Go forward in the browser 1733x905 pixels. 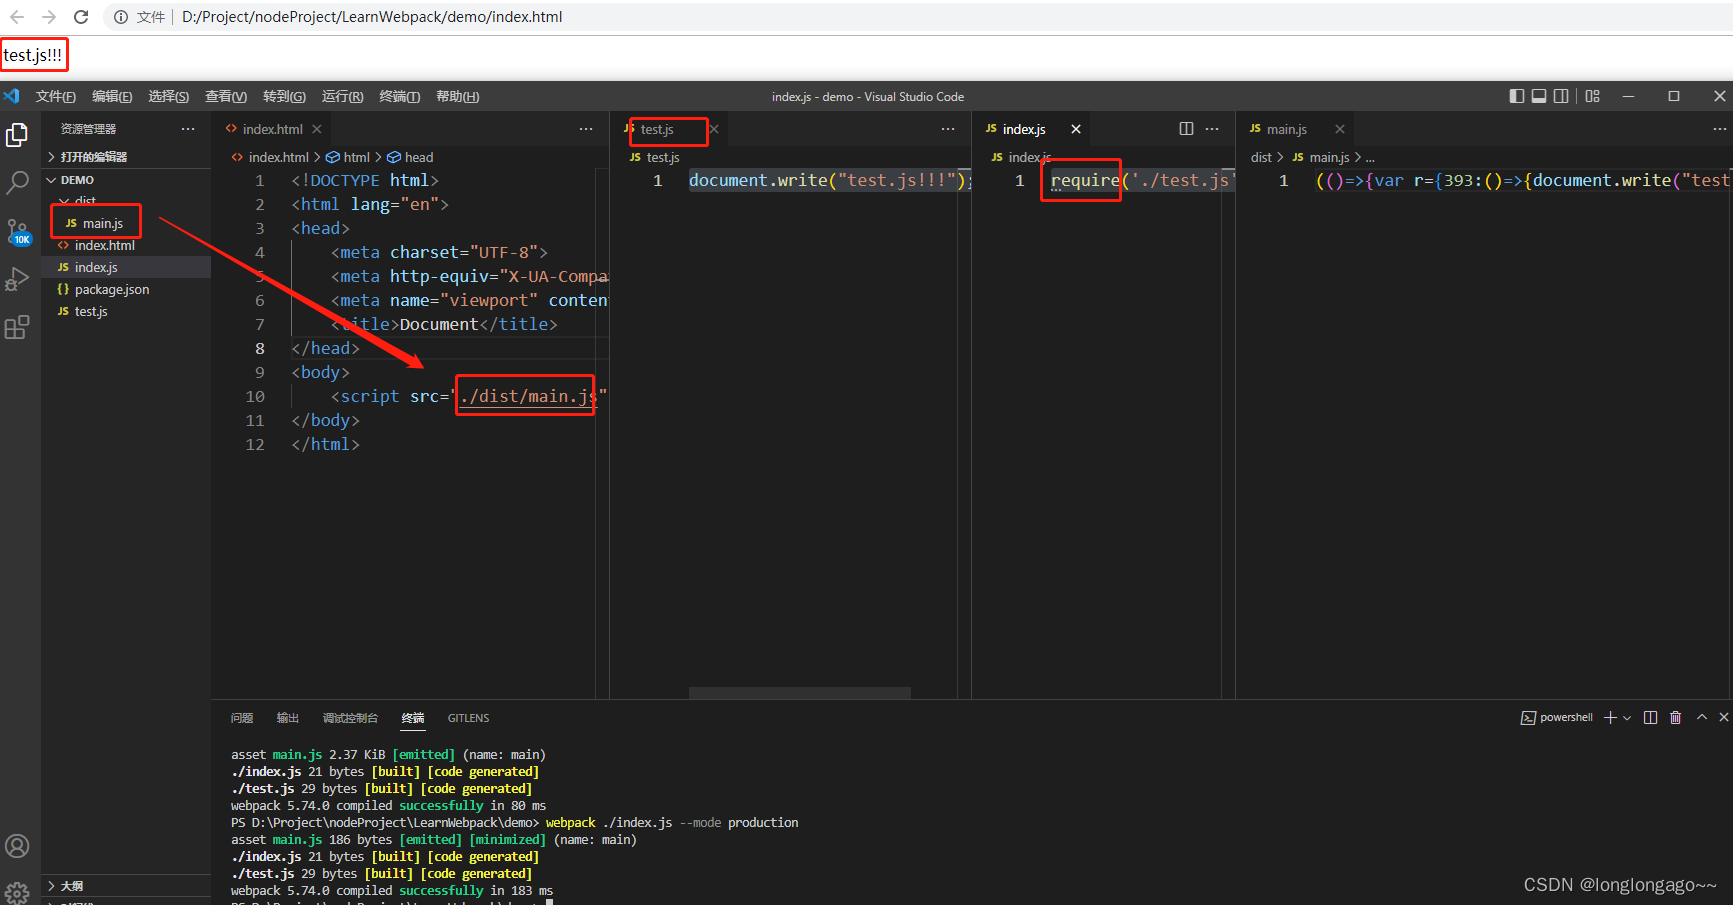pos(49,17)
